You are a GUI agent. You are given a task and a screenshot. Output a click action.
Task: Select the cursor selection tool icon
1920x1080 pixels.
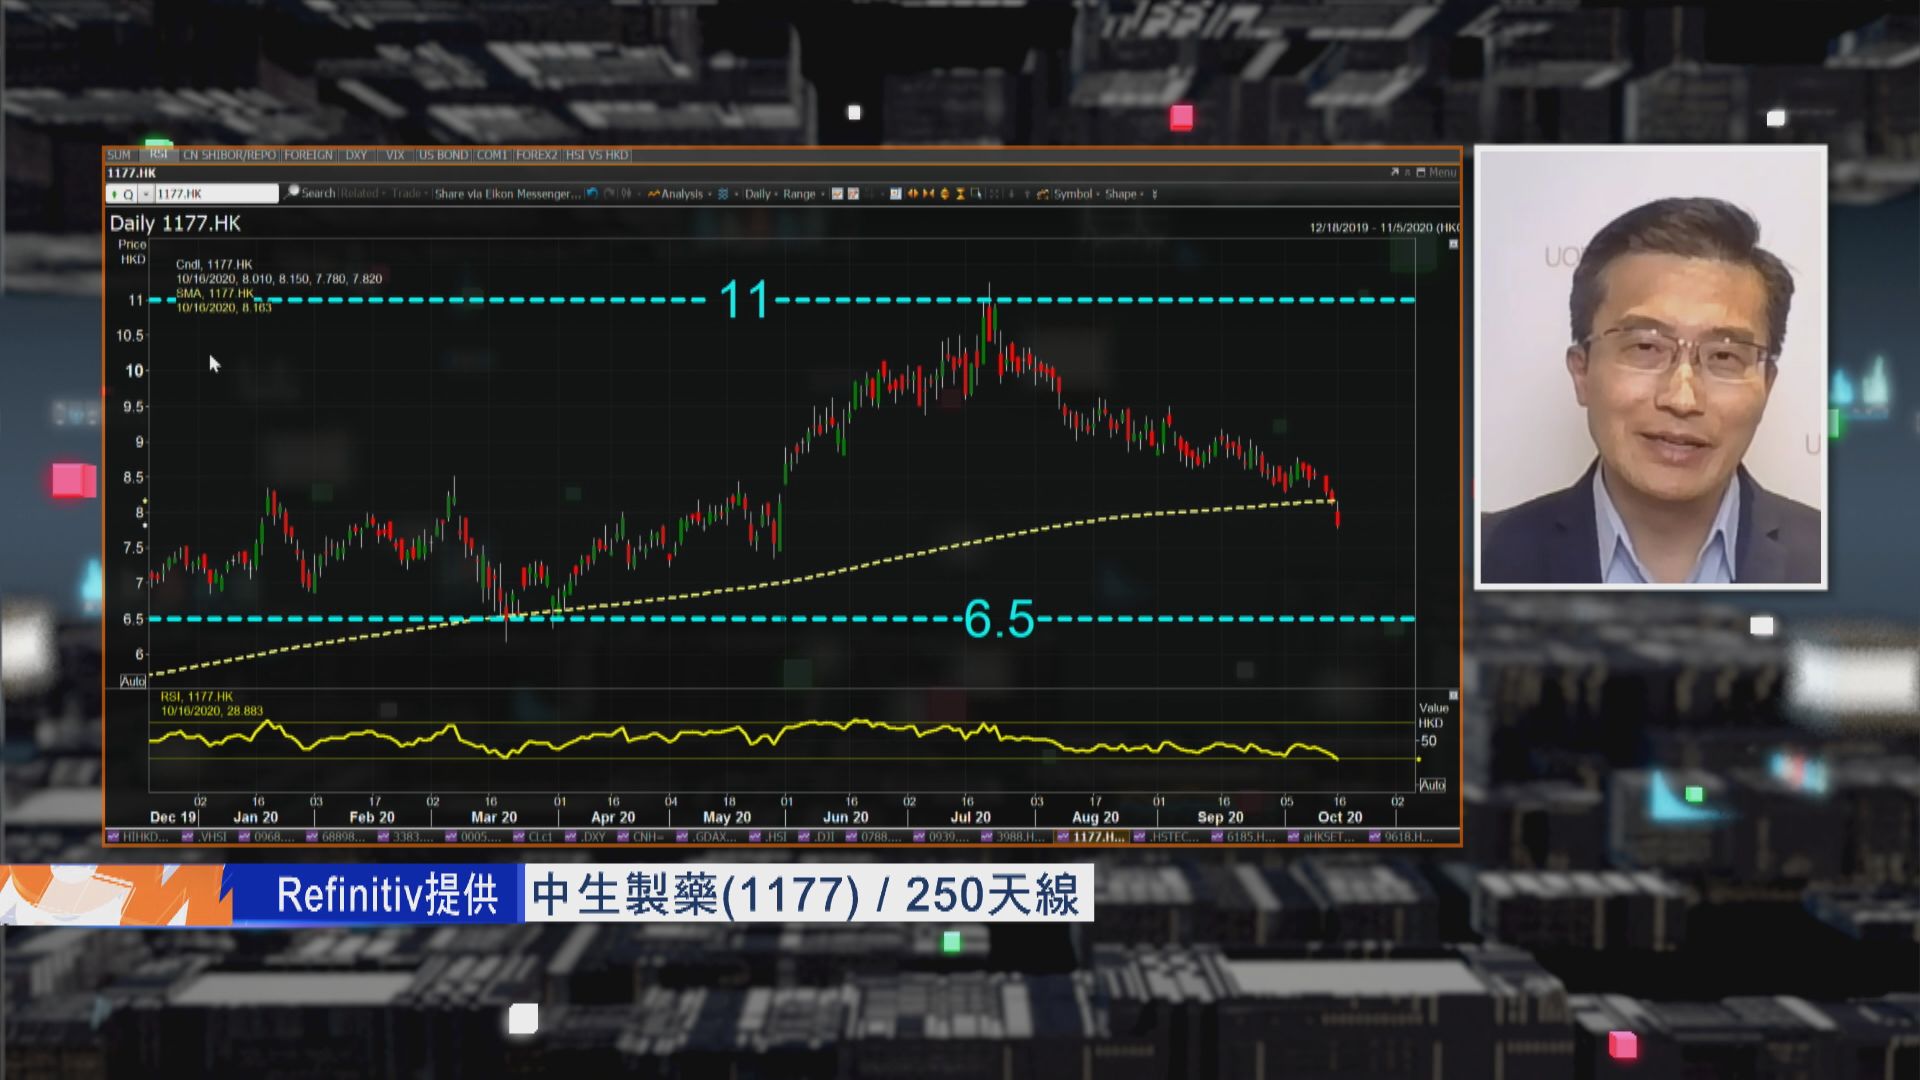point(977,194)
